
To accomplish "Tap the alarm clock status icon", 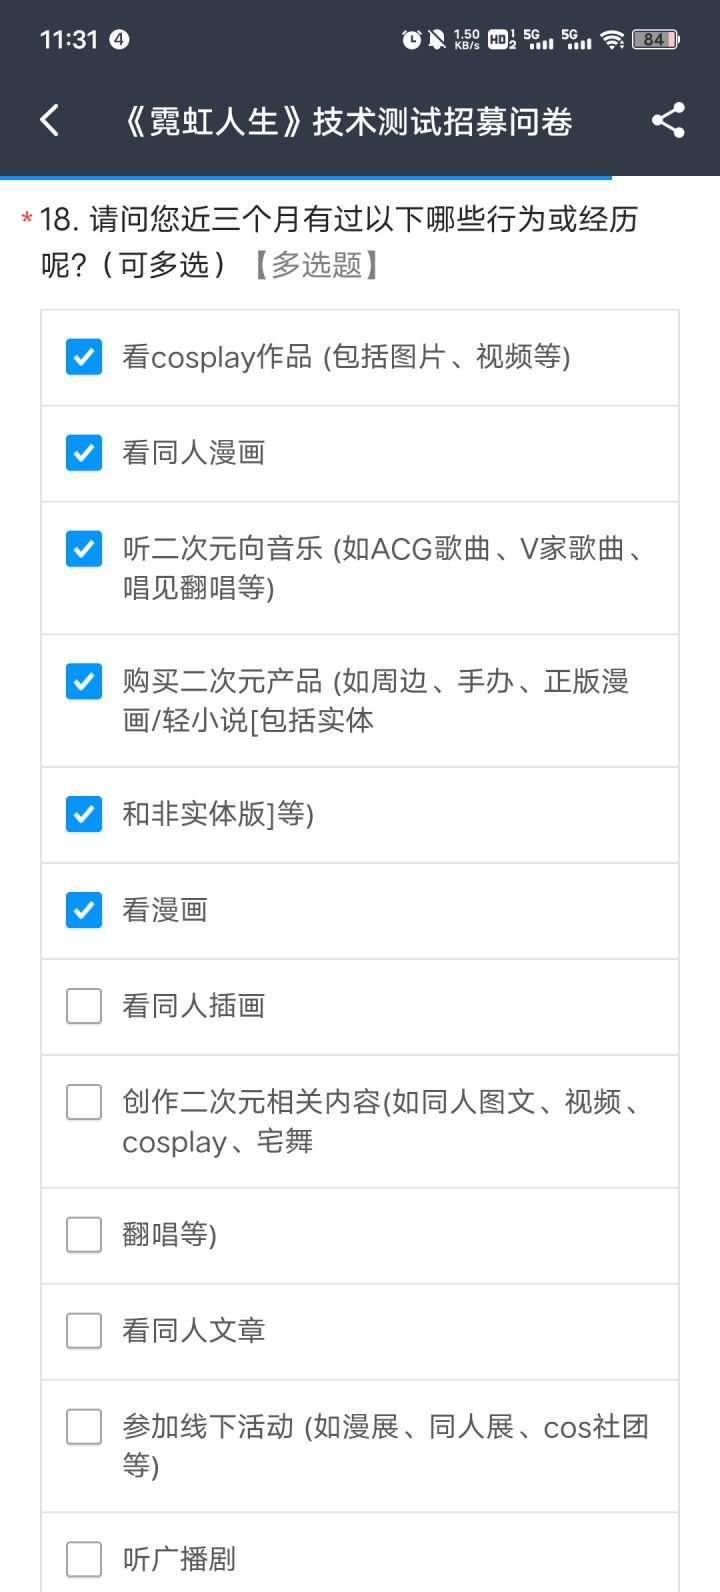I will point(411,39).
